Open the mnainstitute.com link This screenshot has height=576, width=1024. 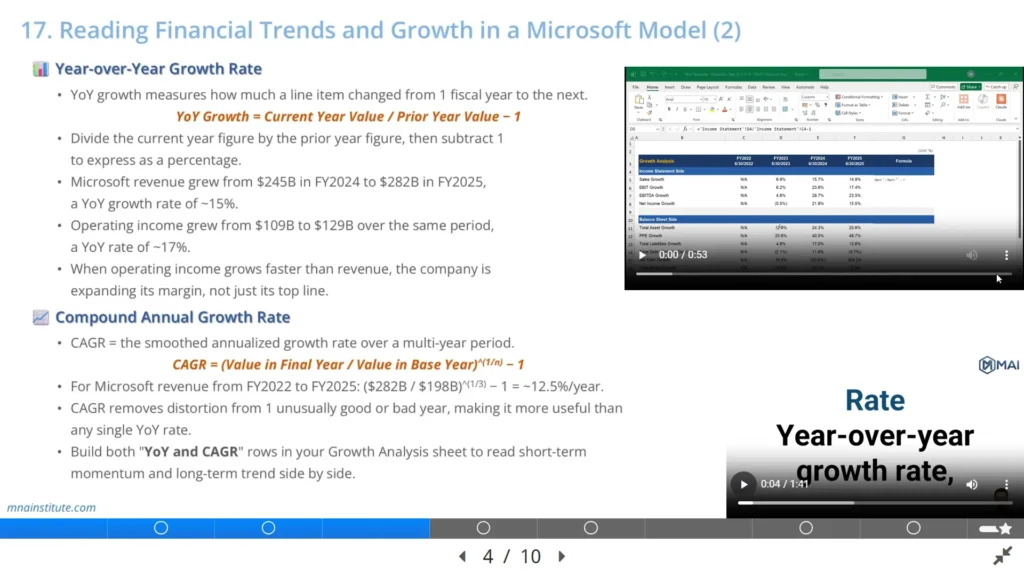(51, 507)
